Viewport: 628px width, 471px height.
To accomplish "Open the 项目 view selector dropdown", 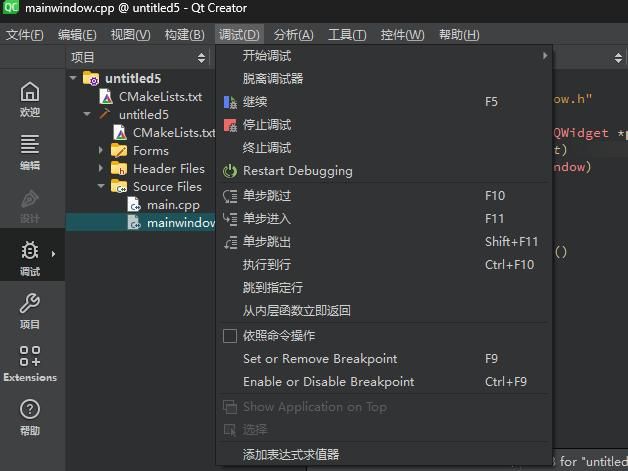I will coord(201,58).
